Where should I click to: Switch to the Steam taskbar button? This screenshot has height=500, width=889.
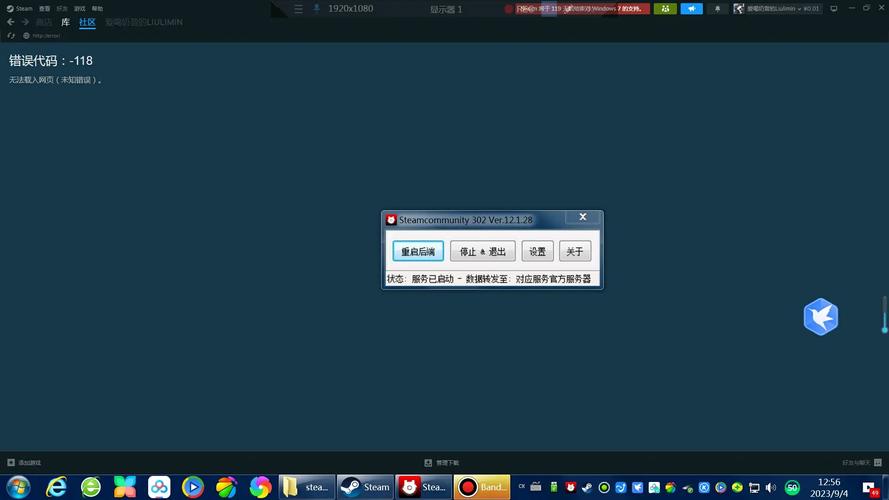click(365, 487)
